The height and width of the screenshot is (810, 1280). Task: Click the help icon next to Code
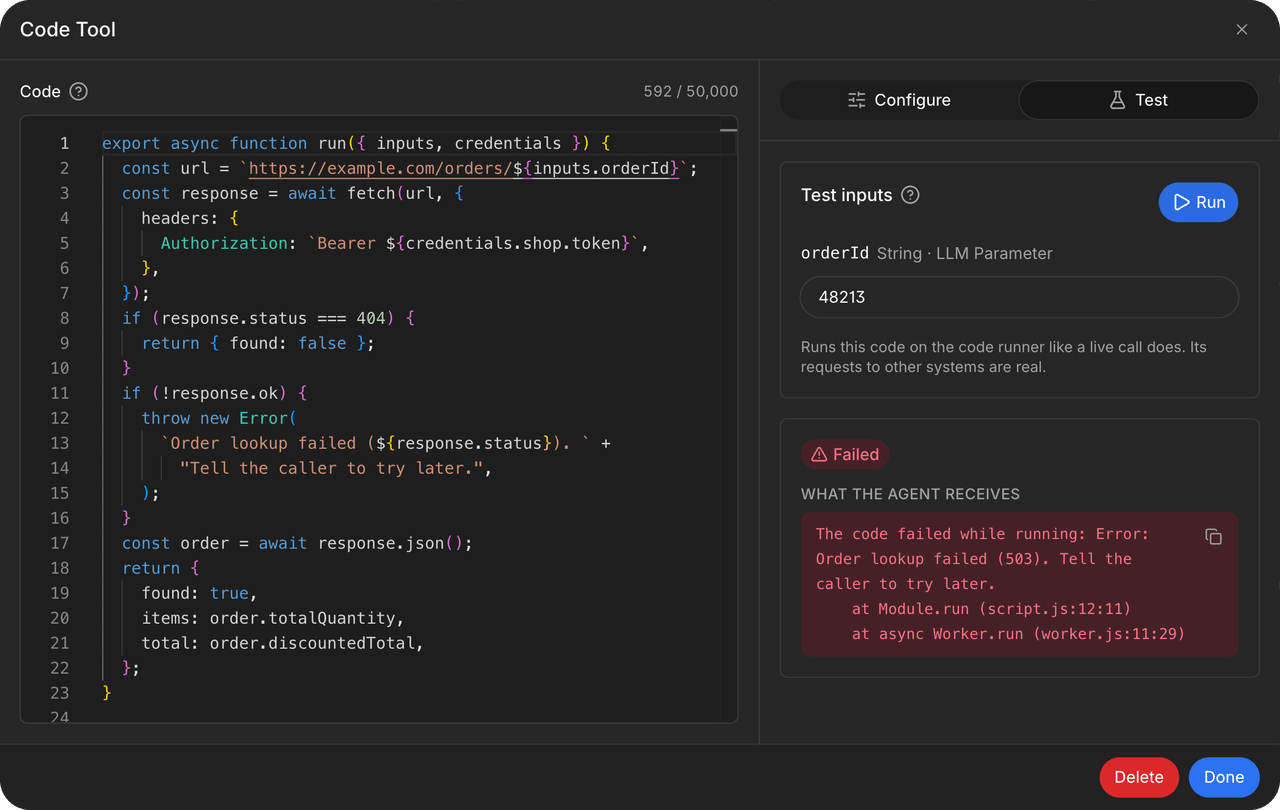pos(79,92)
